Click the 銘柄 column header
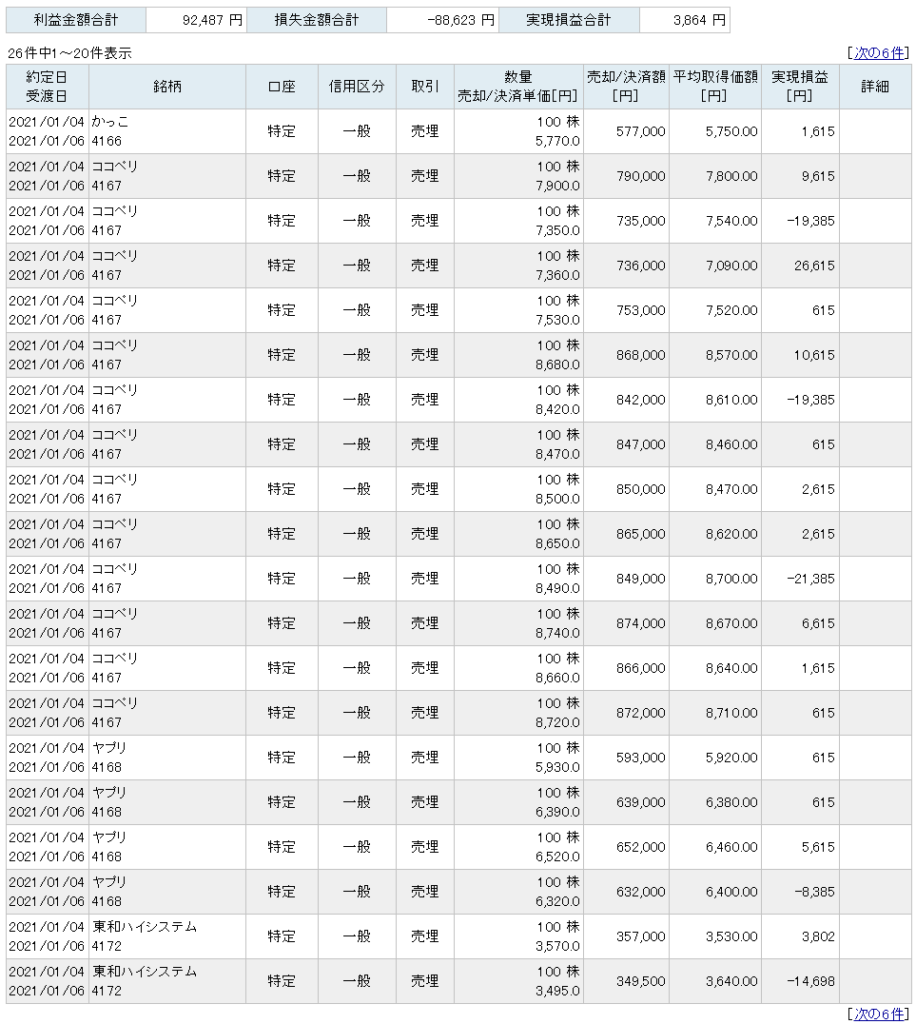Screen dimensions: 916x1024 [167, 87]
